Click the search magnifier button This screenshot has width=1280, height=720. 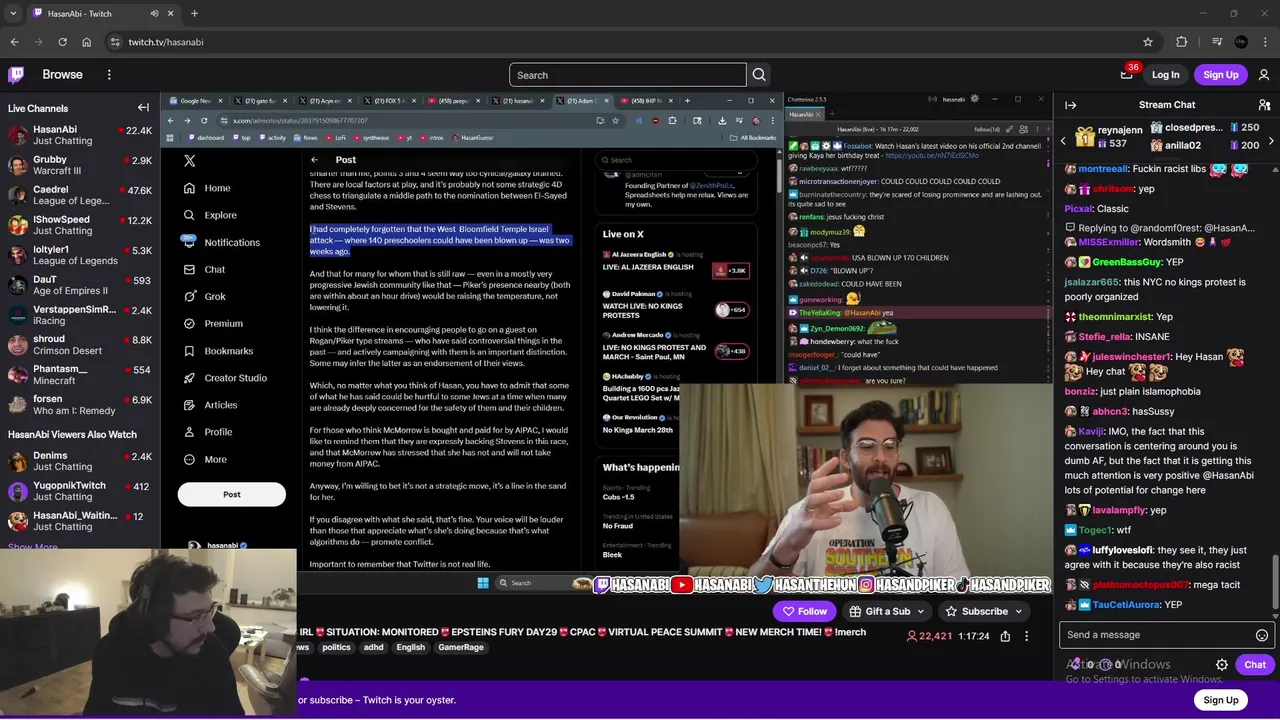tap(759, 75)
